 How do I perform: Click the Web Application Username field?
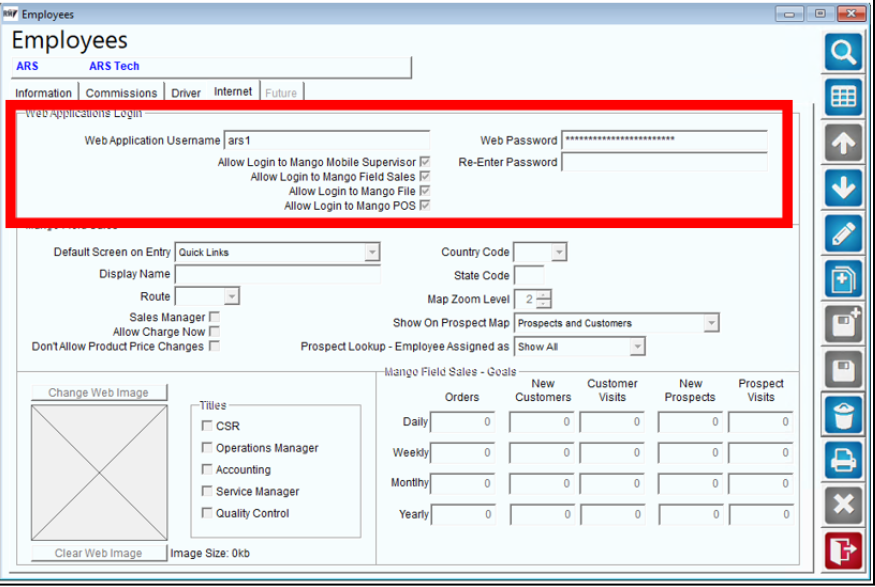click(x=326, y=140)
